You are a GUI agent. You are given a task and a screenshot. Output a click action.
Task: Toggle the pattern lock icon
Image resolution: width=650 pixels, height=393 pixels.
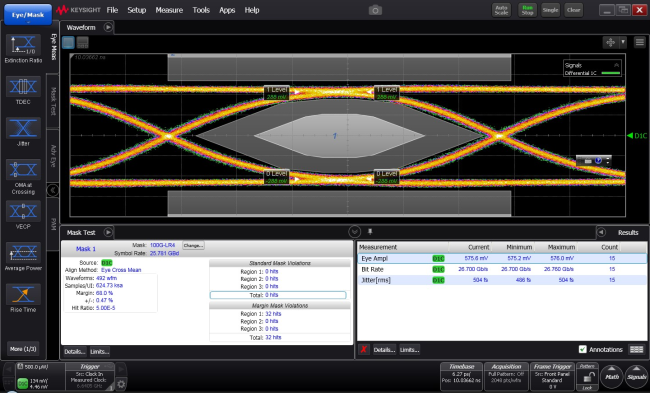[x=587, y=377]
